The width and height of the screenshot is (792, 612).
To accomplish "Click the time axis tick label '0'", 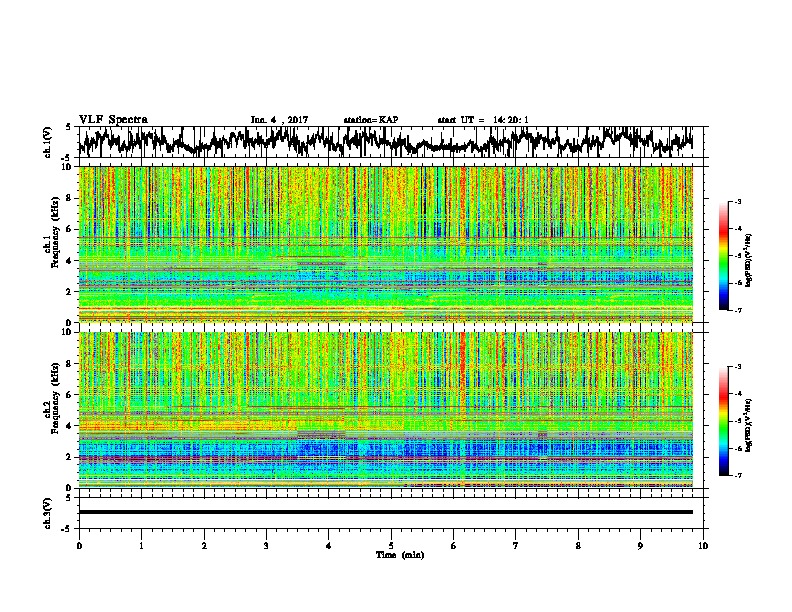I will (79, 546).
